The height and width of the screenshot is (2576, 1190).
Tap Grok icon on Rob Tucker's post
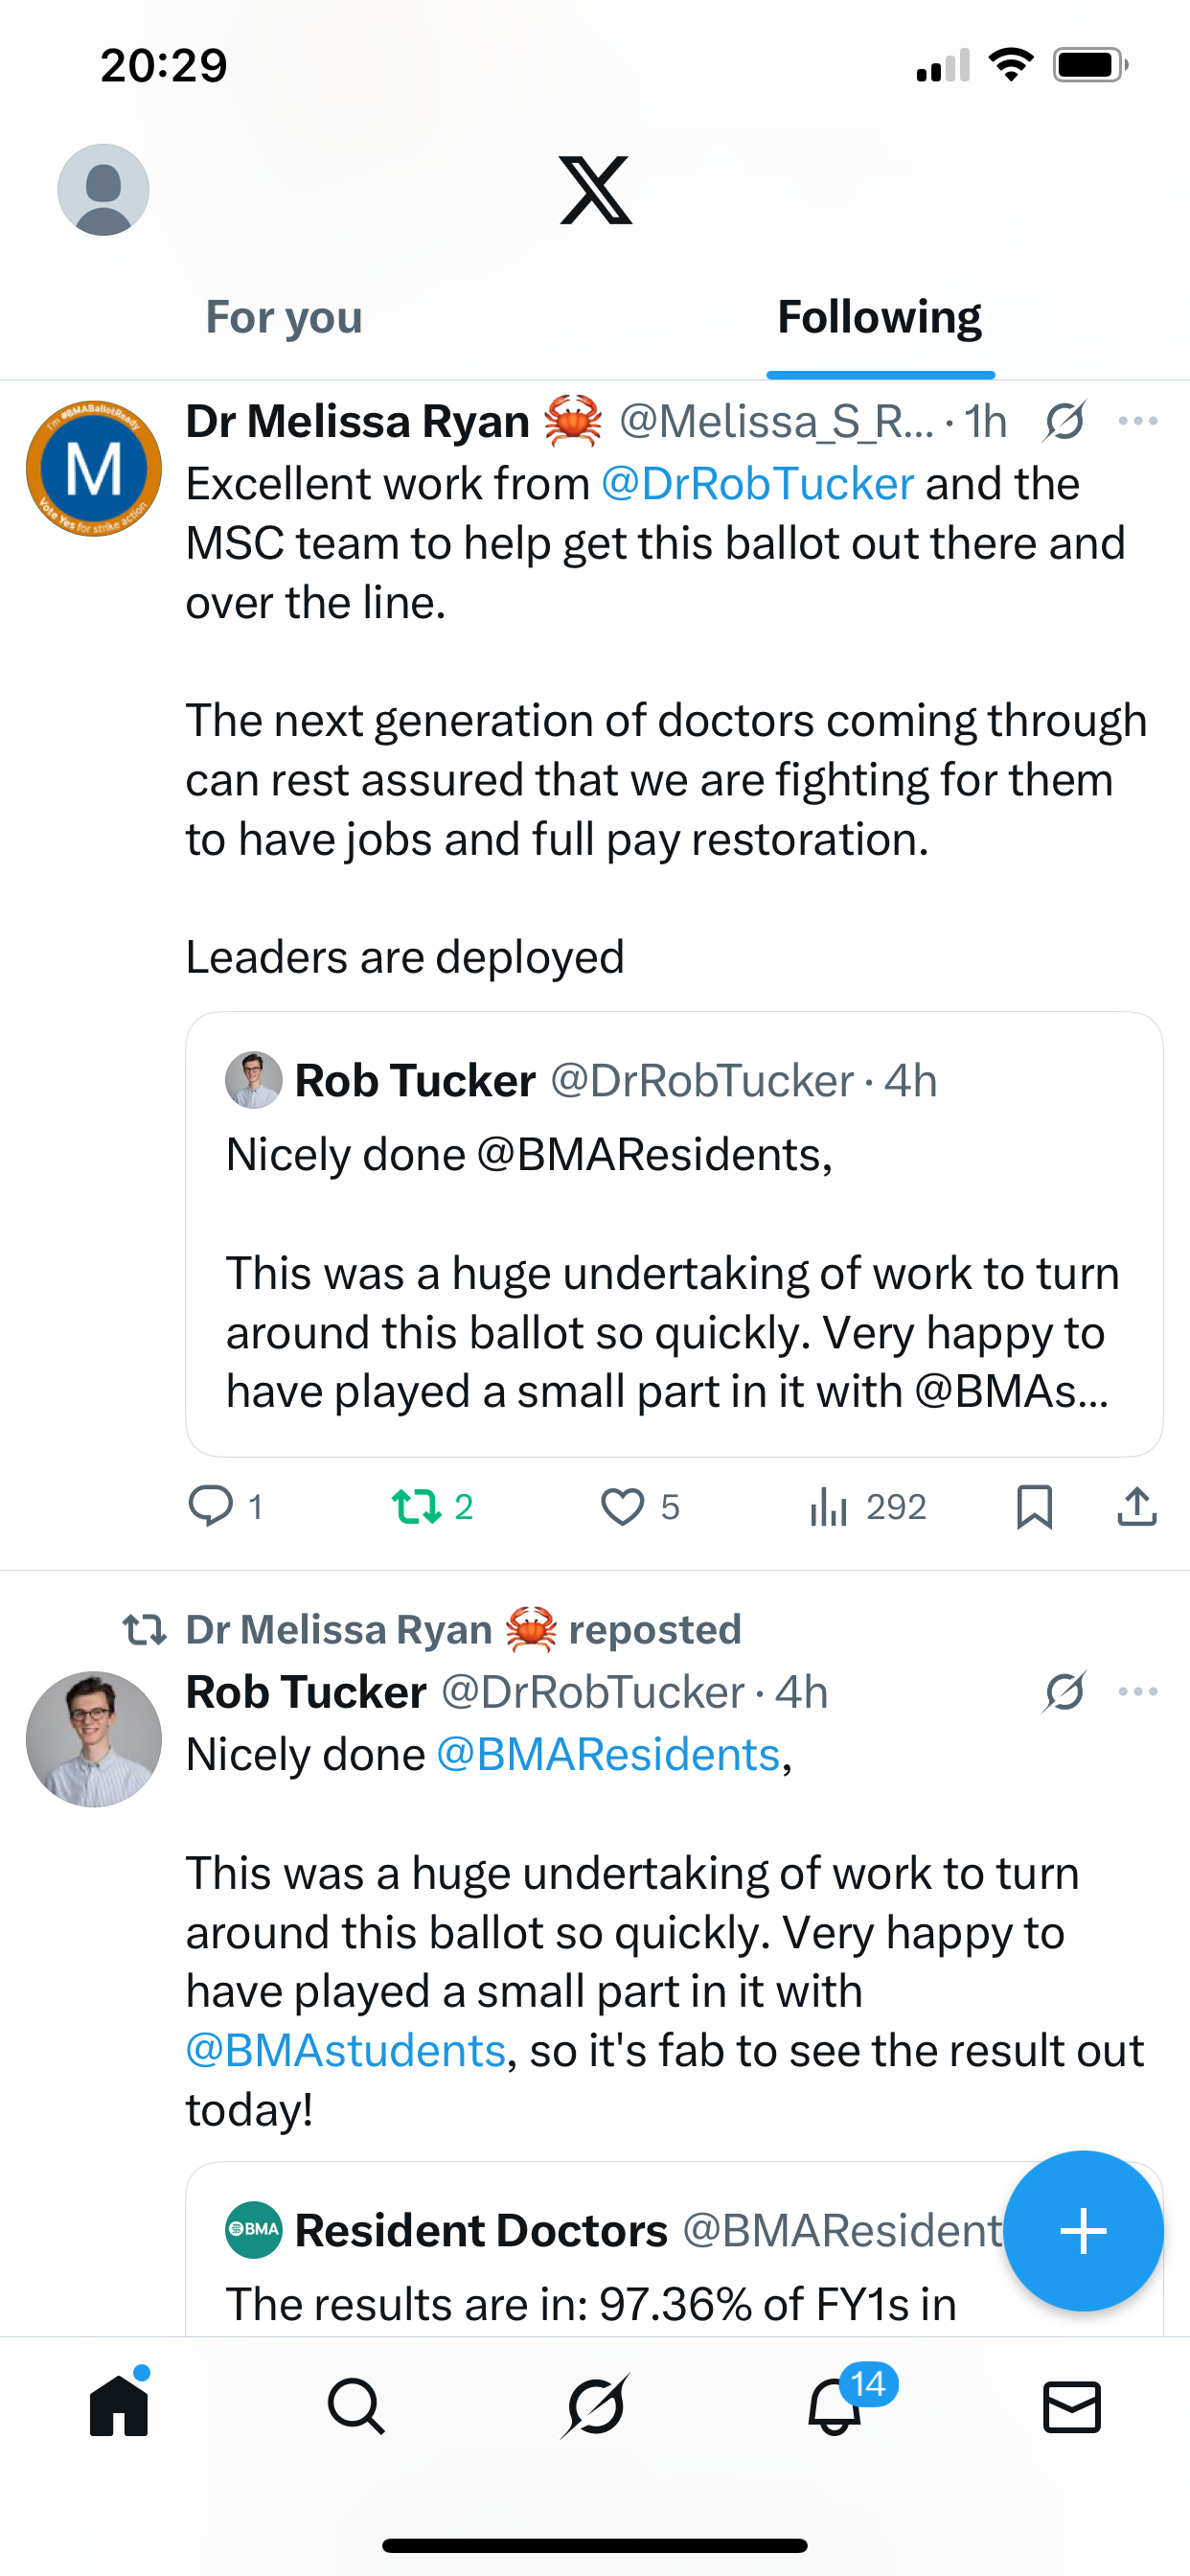pos(1065,1692)
